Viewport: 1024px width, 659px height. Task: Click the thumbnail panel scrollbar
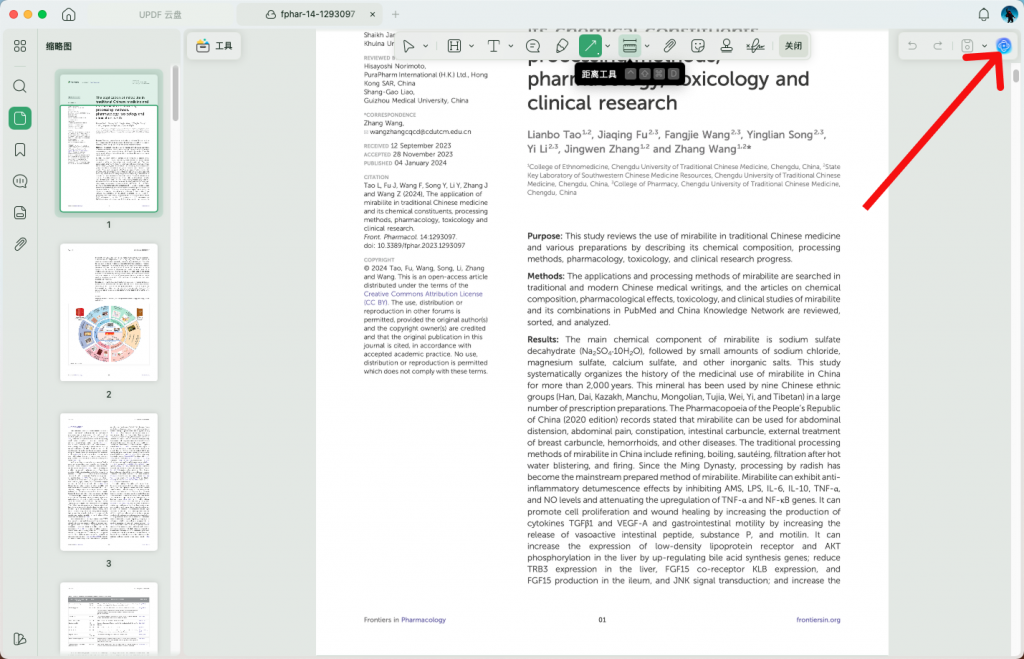(175, 95)
